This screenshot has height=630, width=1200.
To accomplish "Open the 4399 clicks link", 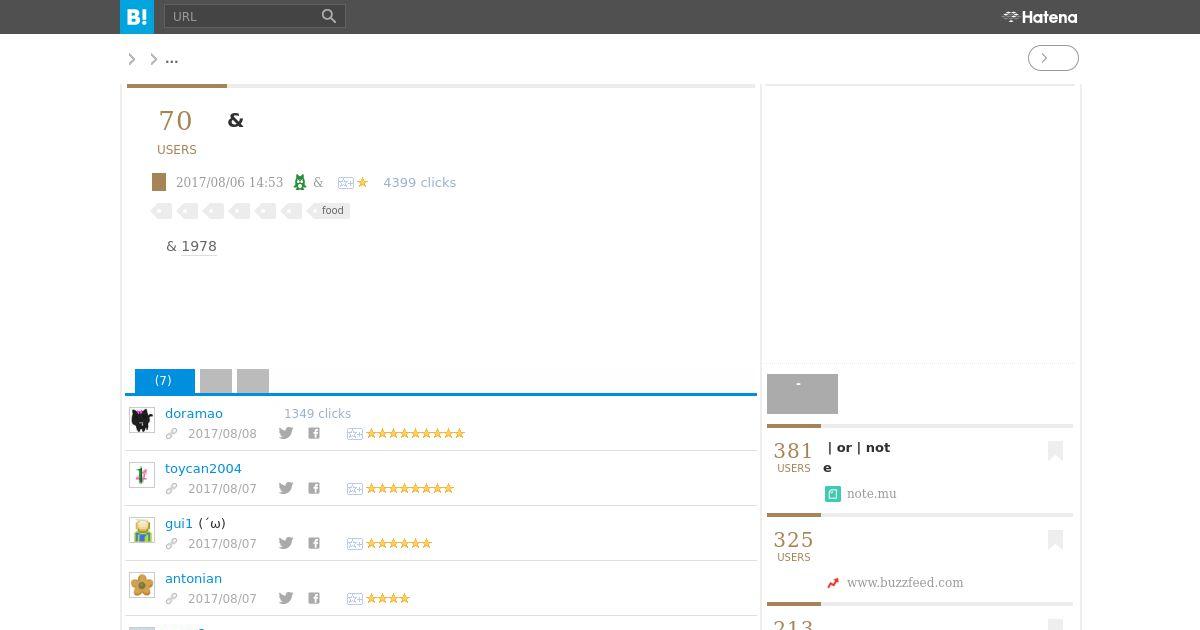I will (x=419, y=182).
